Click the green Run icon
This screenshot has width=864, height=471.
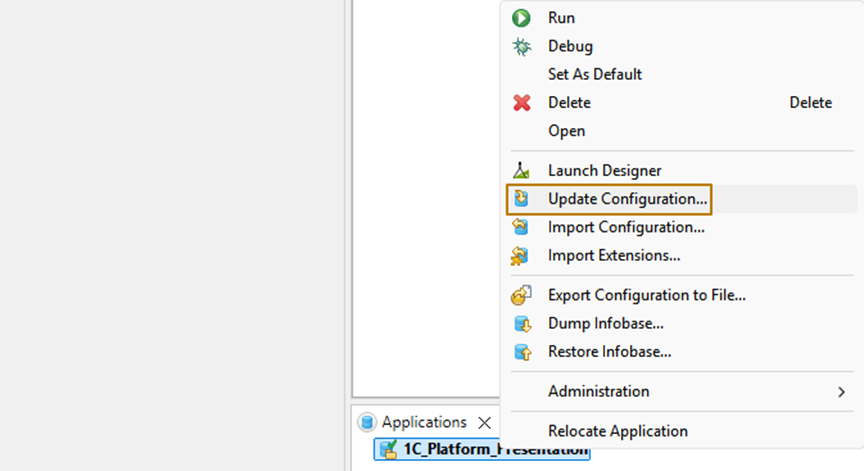coord(521,18)
